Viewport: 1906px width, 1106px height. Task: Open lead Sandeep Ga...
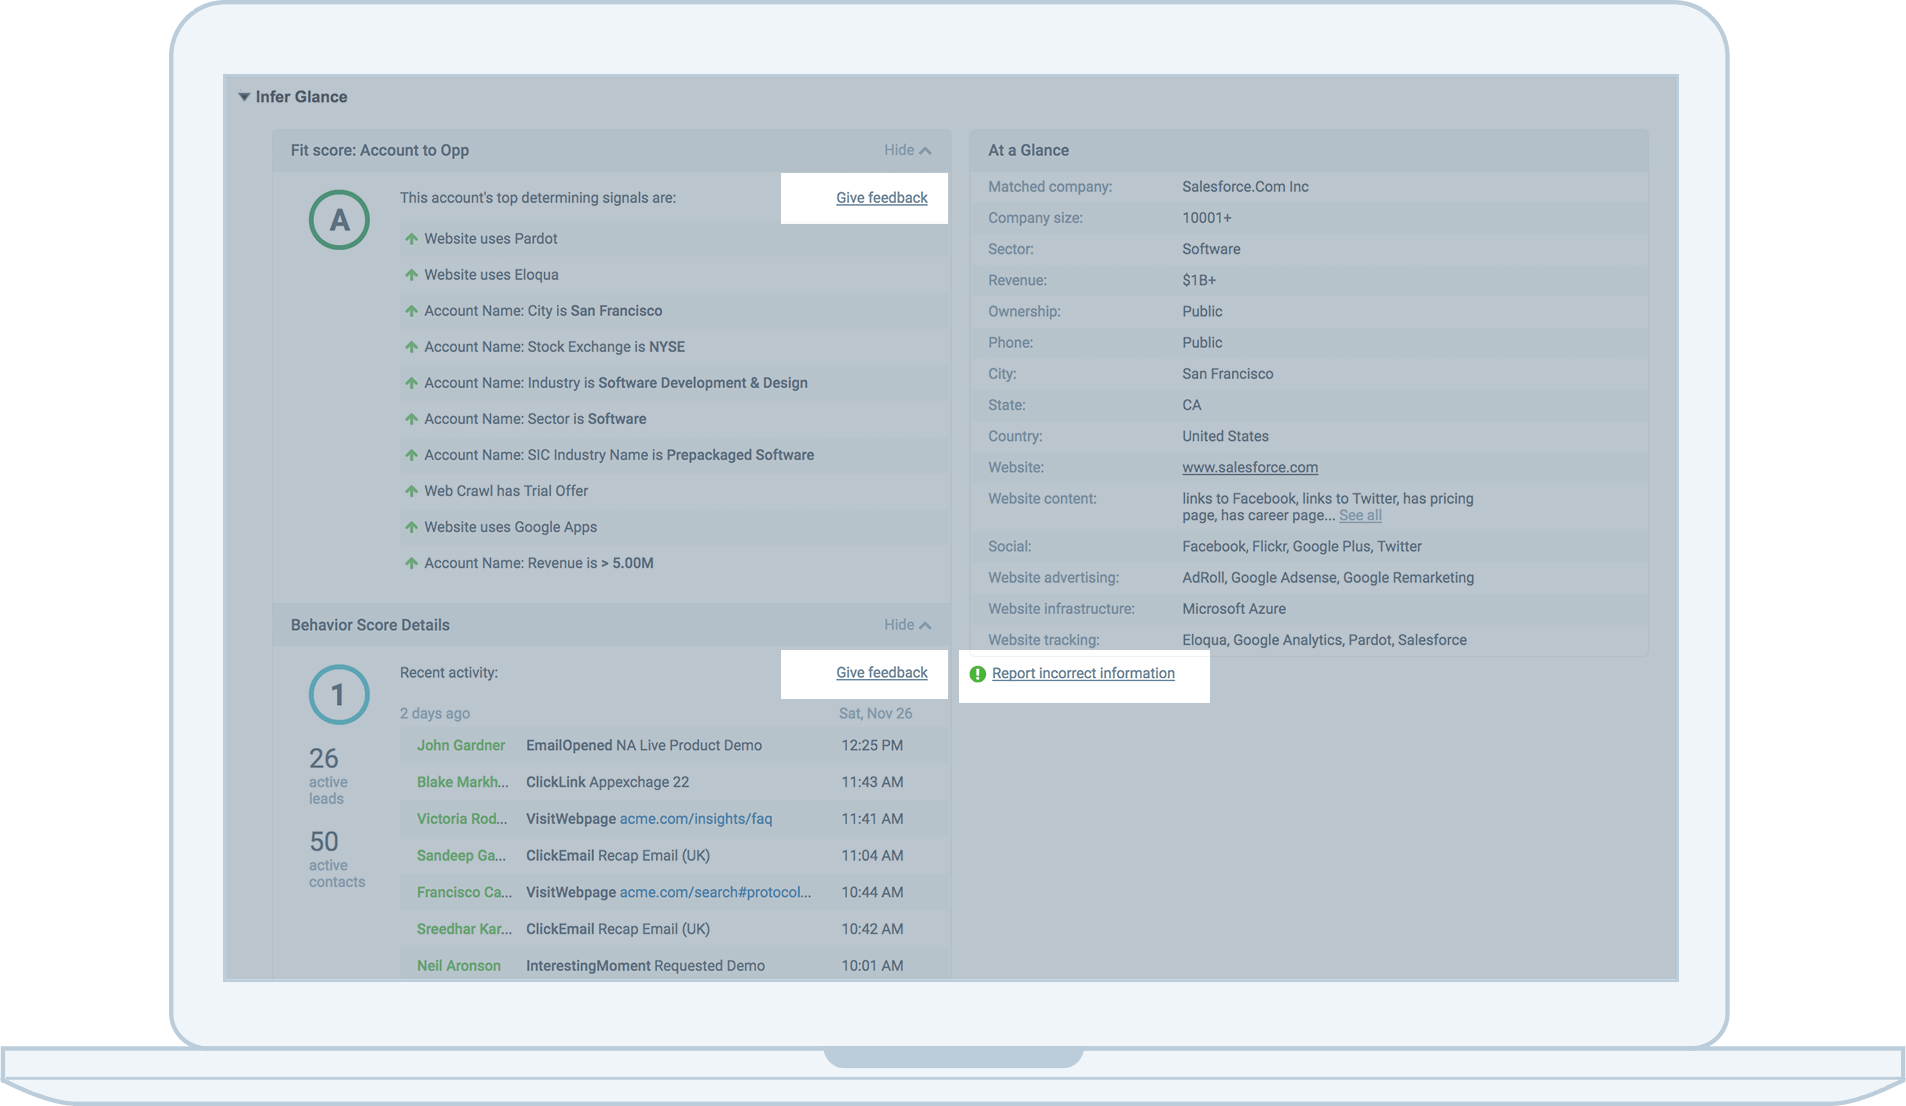click(462, 856)
